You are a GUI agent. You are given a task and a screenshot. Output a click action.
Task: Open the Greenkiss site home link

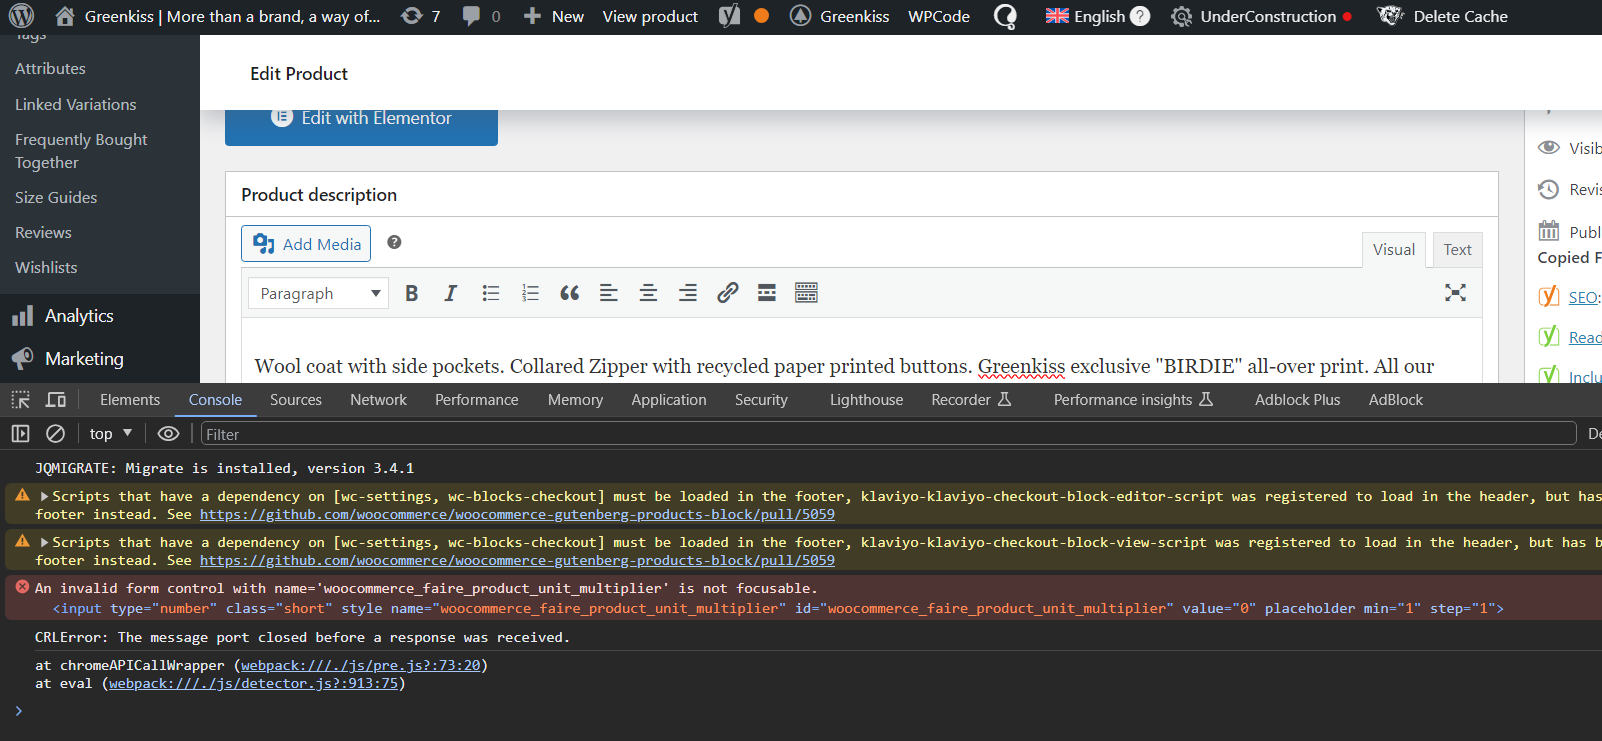pos(217,16)
